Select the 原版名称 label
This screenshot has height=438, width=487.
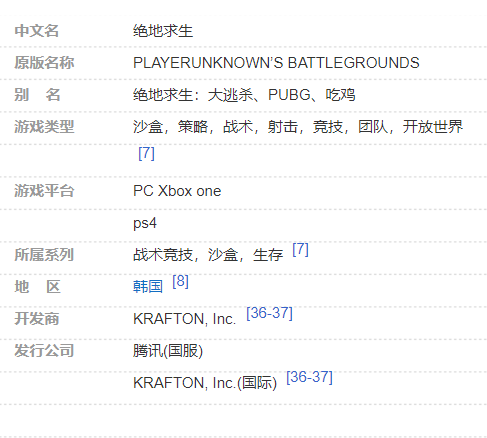pyautogui.click(x=44, y=63)
